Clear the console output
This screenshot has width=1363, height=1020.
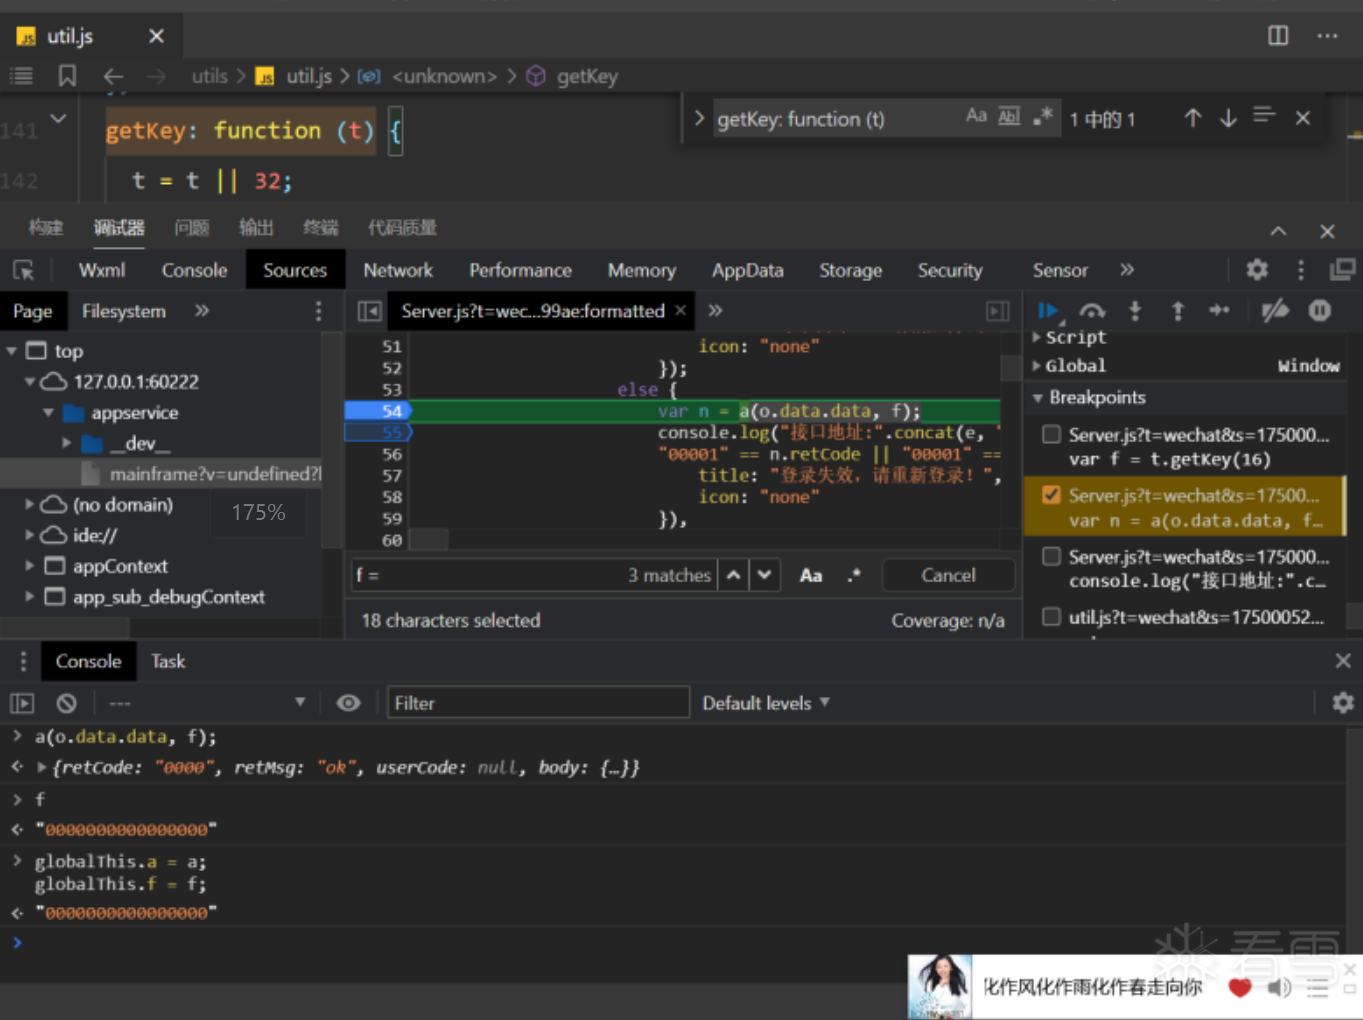67,703
